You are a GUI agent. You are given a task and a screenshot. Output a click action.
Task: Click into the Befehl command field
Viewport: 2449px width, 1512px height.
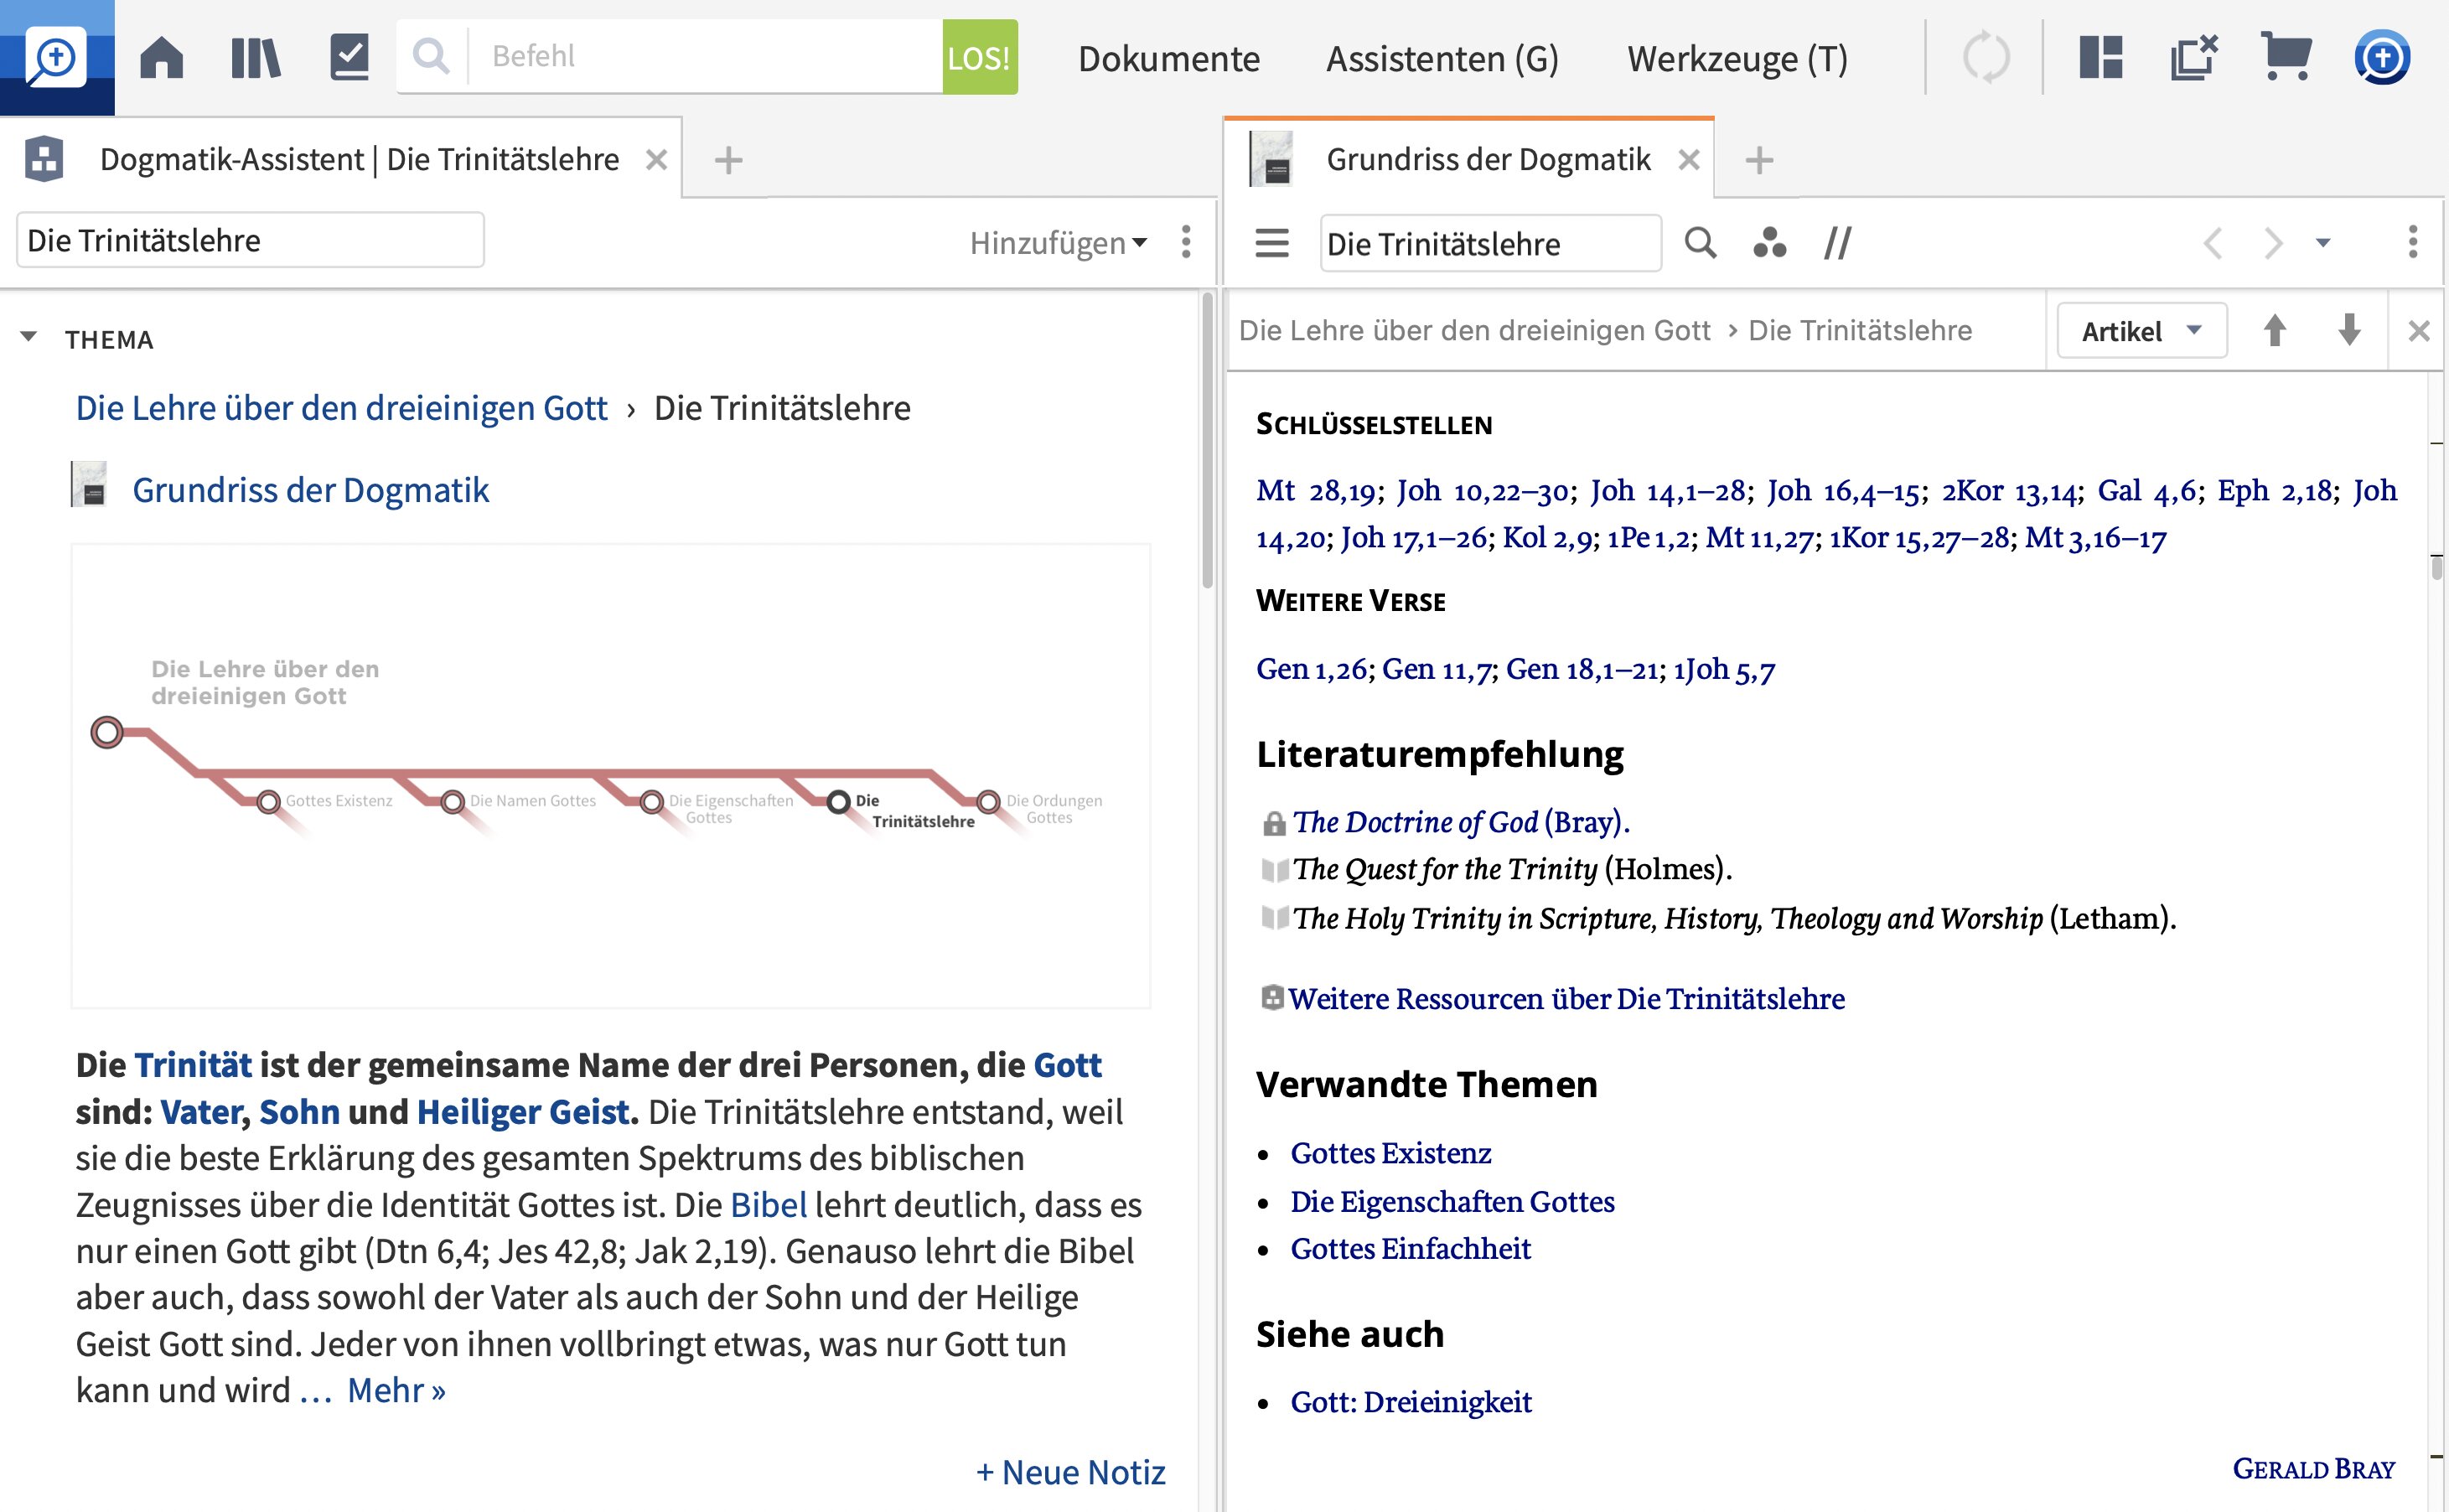[x=706, y=56]
